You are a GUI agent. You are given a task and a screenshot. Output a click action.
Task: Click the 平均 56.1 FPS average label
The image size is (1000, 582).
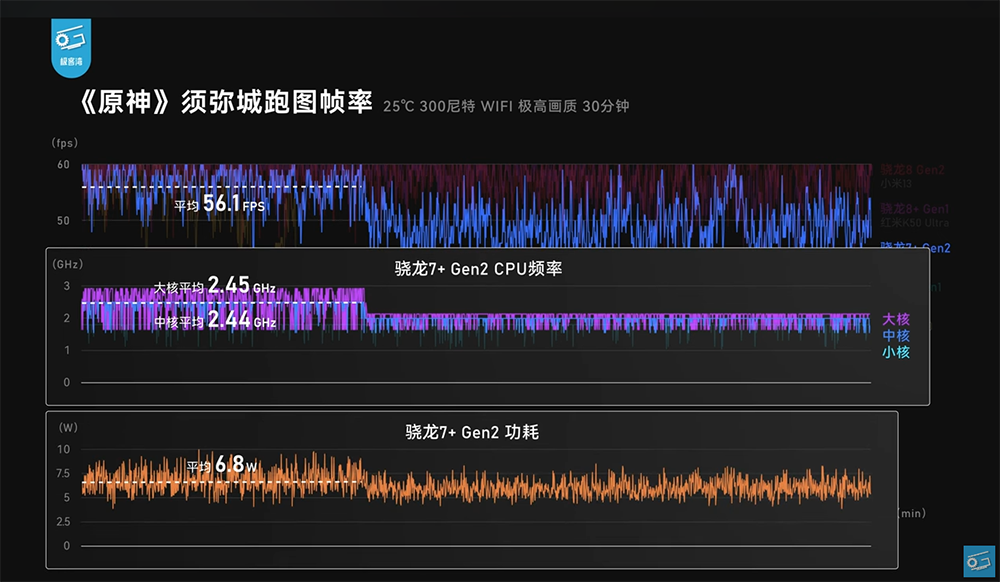pyautogui.click(x=219, y=203)
